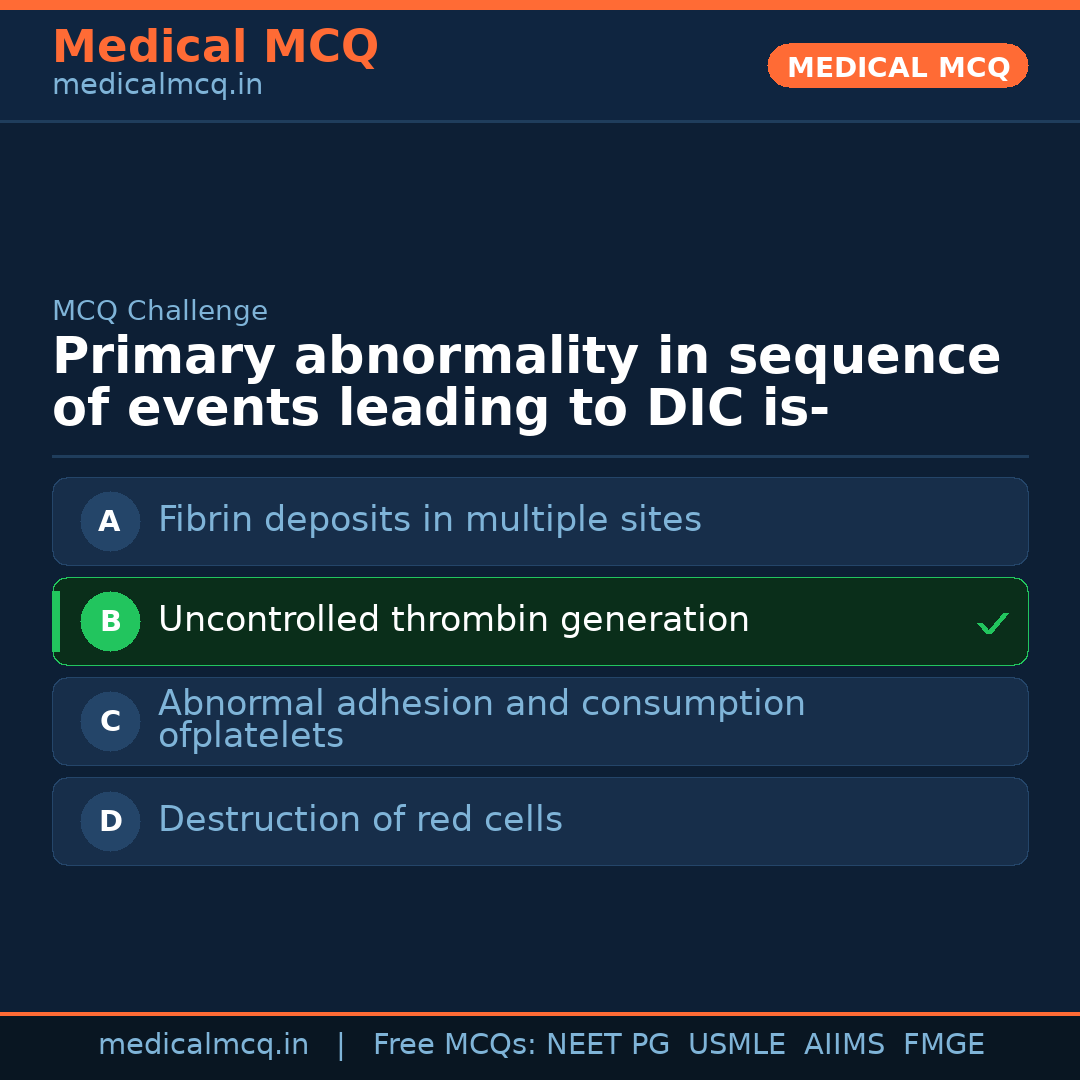The height and width of the screenshot is (1080, 1080).
Task: Select 'Destruction of red cells' option
Action: point(360,820)
